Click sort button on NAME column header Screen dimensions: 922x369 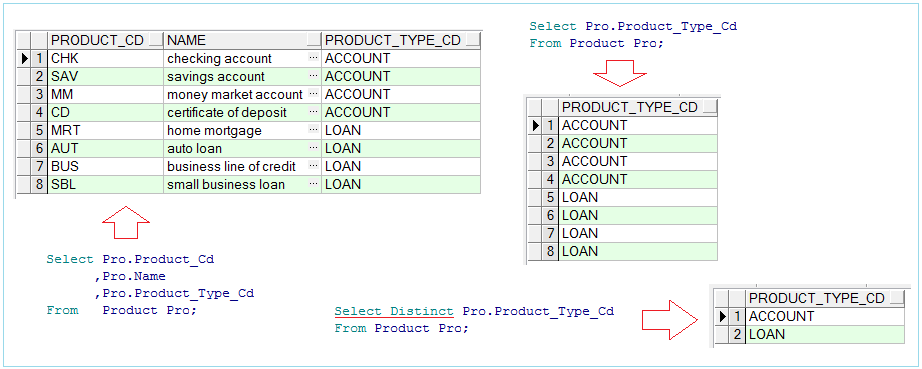(x=313, y=40)
